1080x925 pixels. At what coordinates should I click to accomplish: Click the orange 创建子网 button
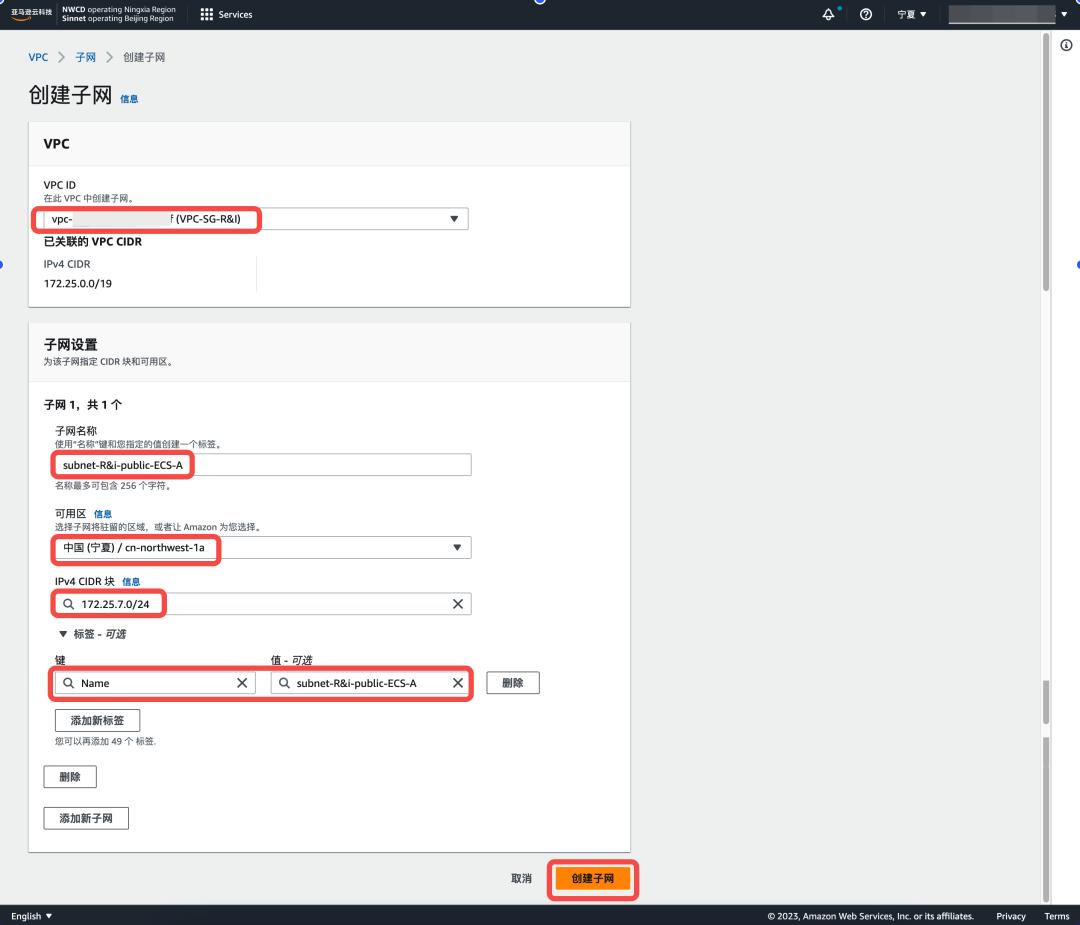coord(592,879)
